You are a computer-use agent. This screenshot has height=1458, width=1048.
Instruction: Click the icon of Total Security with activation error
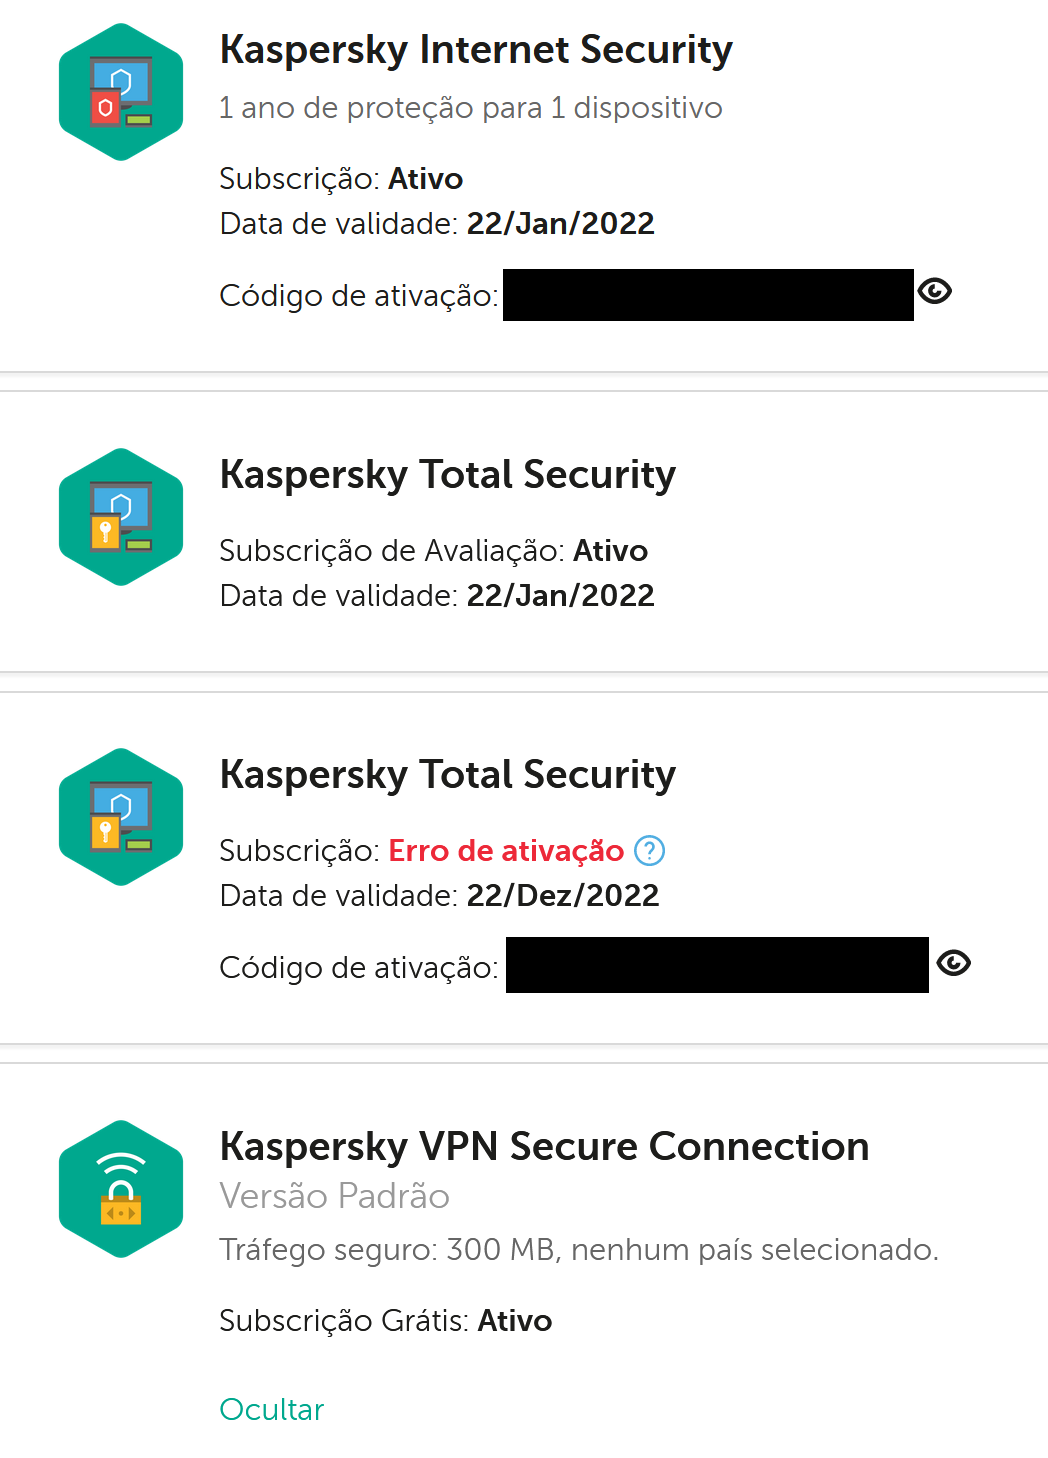click(121, 817)
